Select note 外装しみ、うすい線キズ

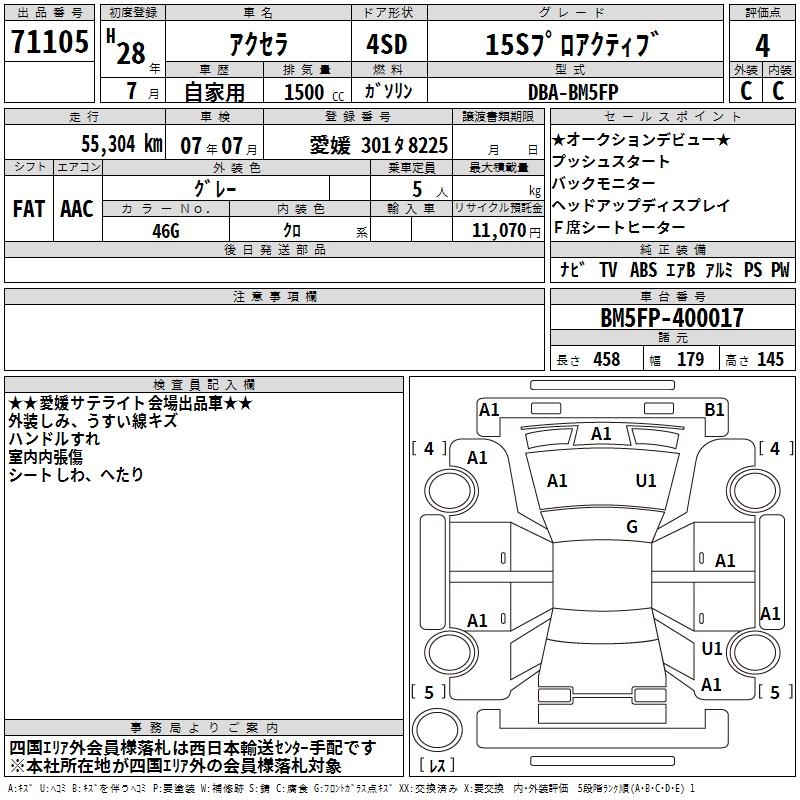93,421
